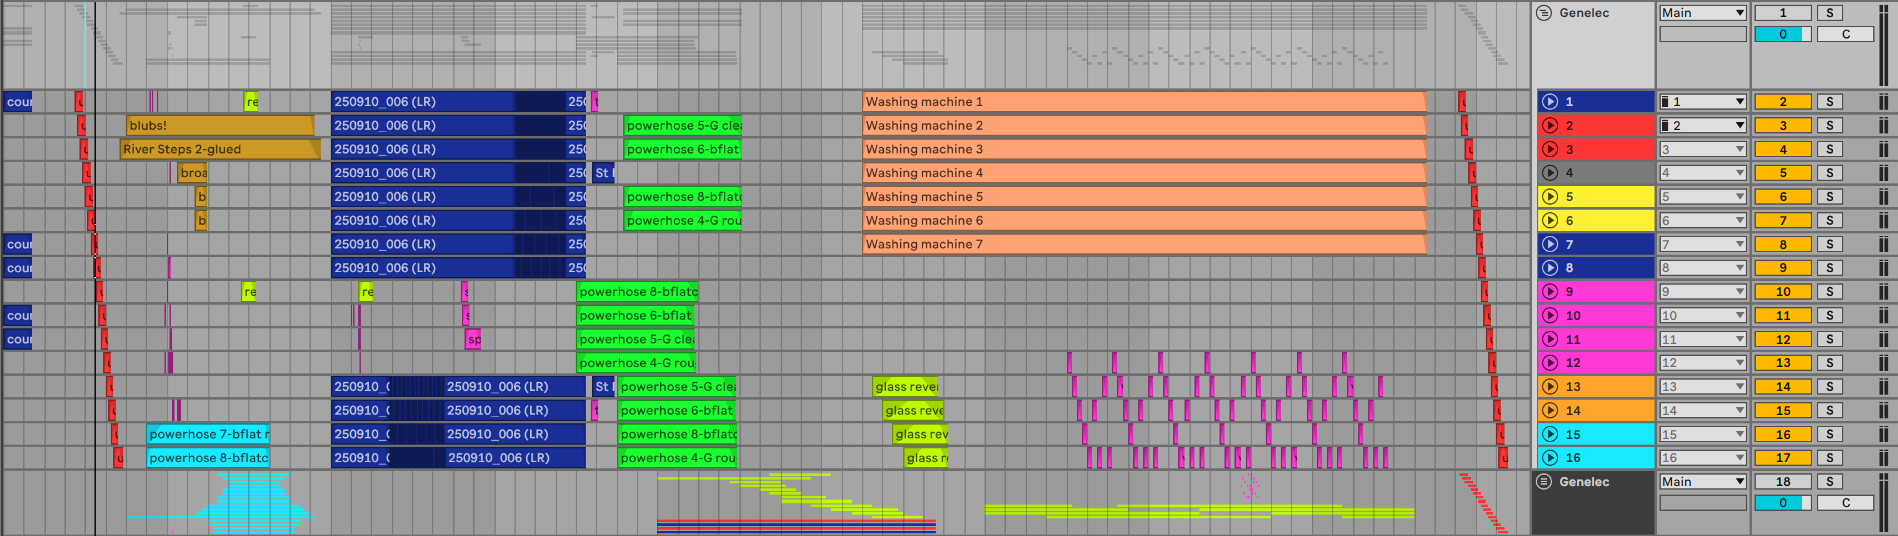Click the circular play icon on track 1
Image resolution: width=1898 pixels, height=536 pixels.
(1550, 102)
